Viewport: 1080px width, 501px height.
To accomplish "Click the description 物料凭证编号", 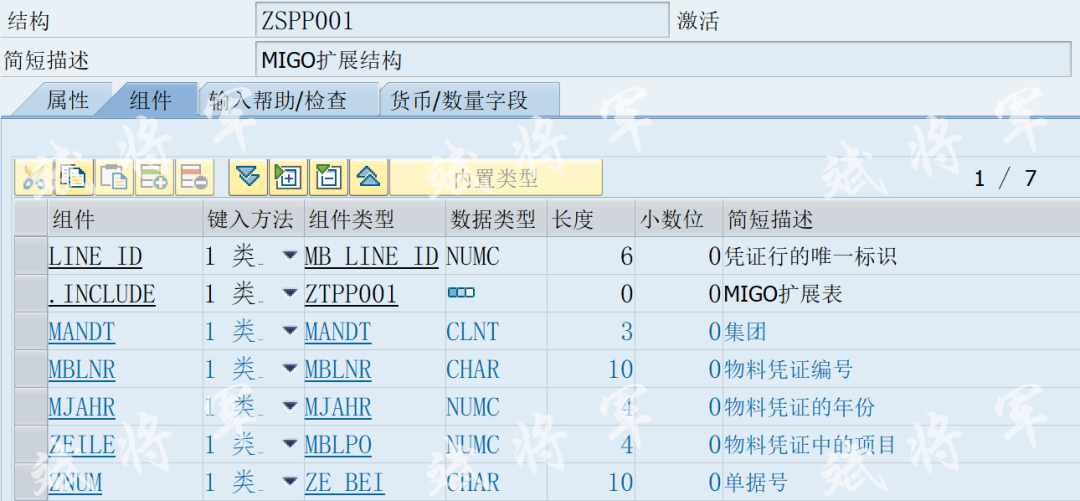I will tap(789, 369).
